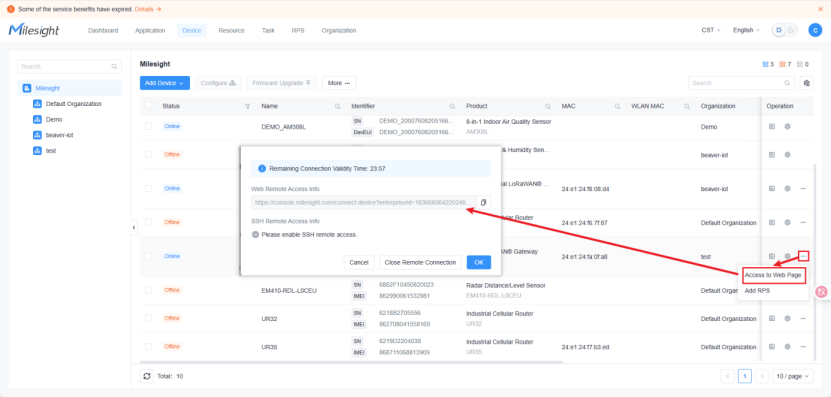Click the Configure button

click(218, 83)
